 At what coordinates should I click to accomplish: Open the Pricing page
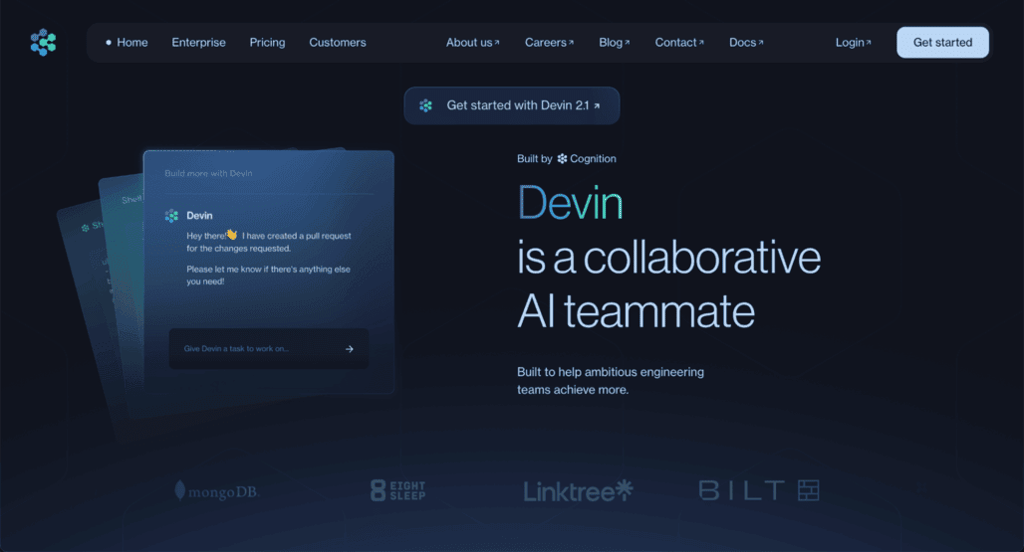click(267, 42)
